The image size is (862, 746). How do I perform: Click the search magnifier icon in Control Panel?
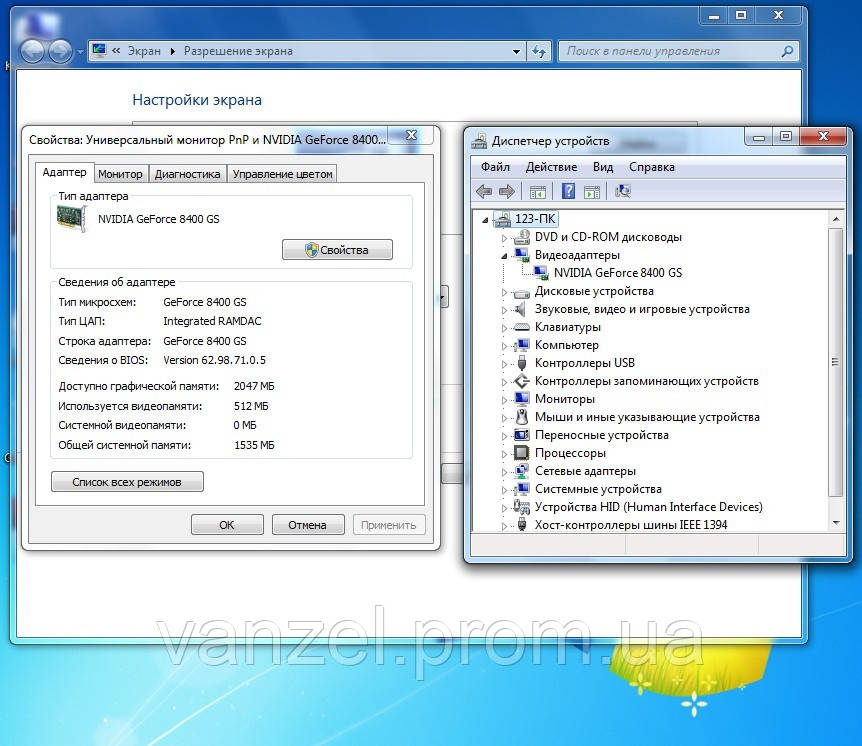(787, 51)
